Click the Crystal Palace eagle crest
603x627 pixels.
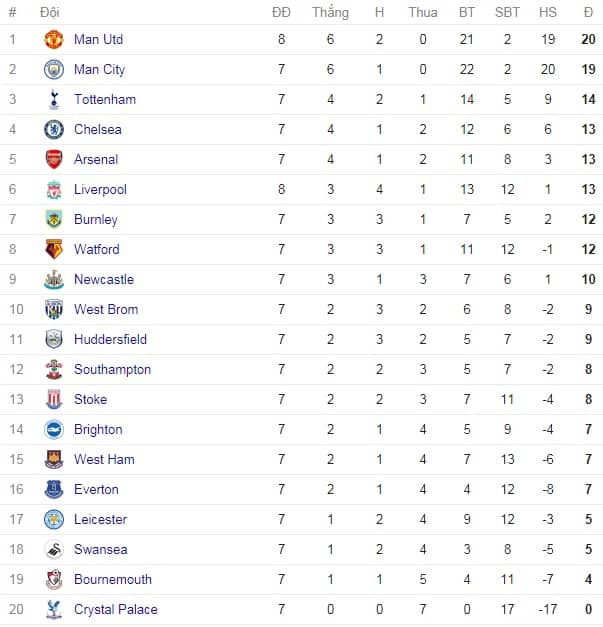click(x=54, y=609)
